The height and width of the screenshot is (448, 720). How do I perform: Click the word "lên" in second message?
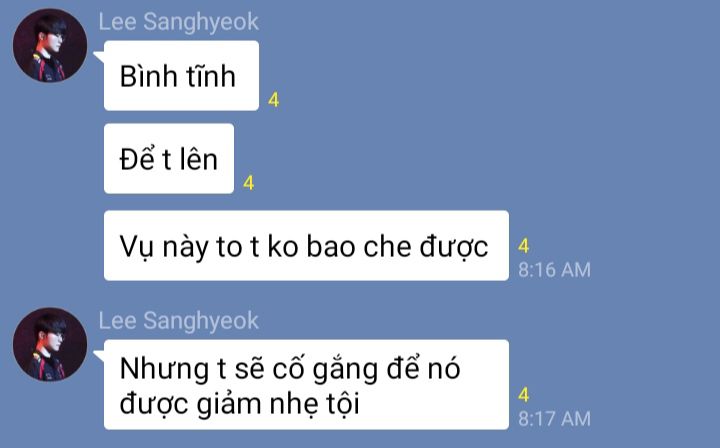click(x=198, y=159)
